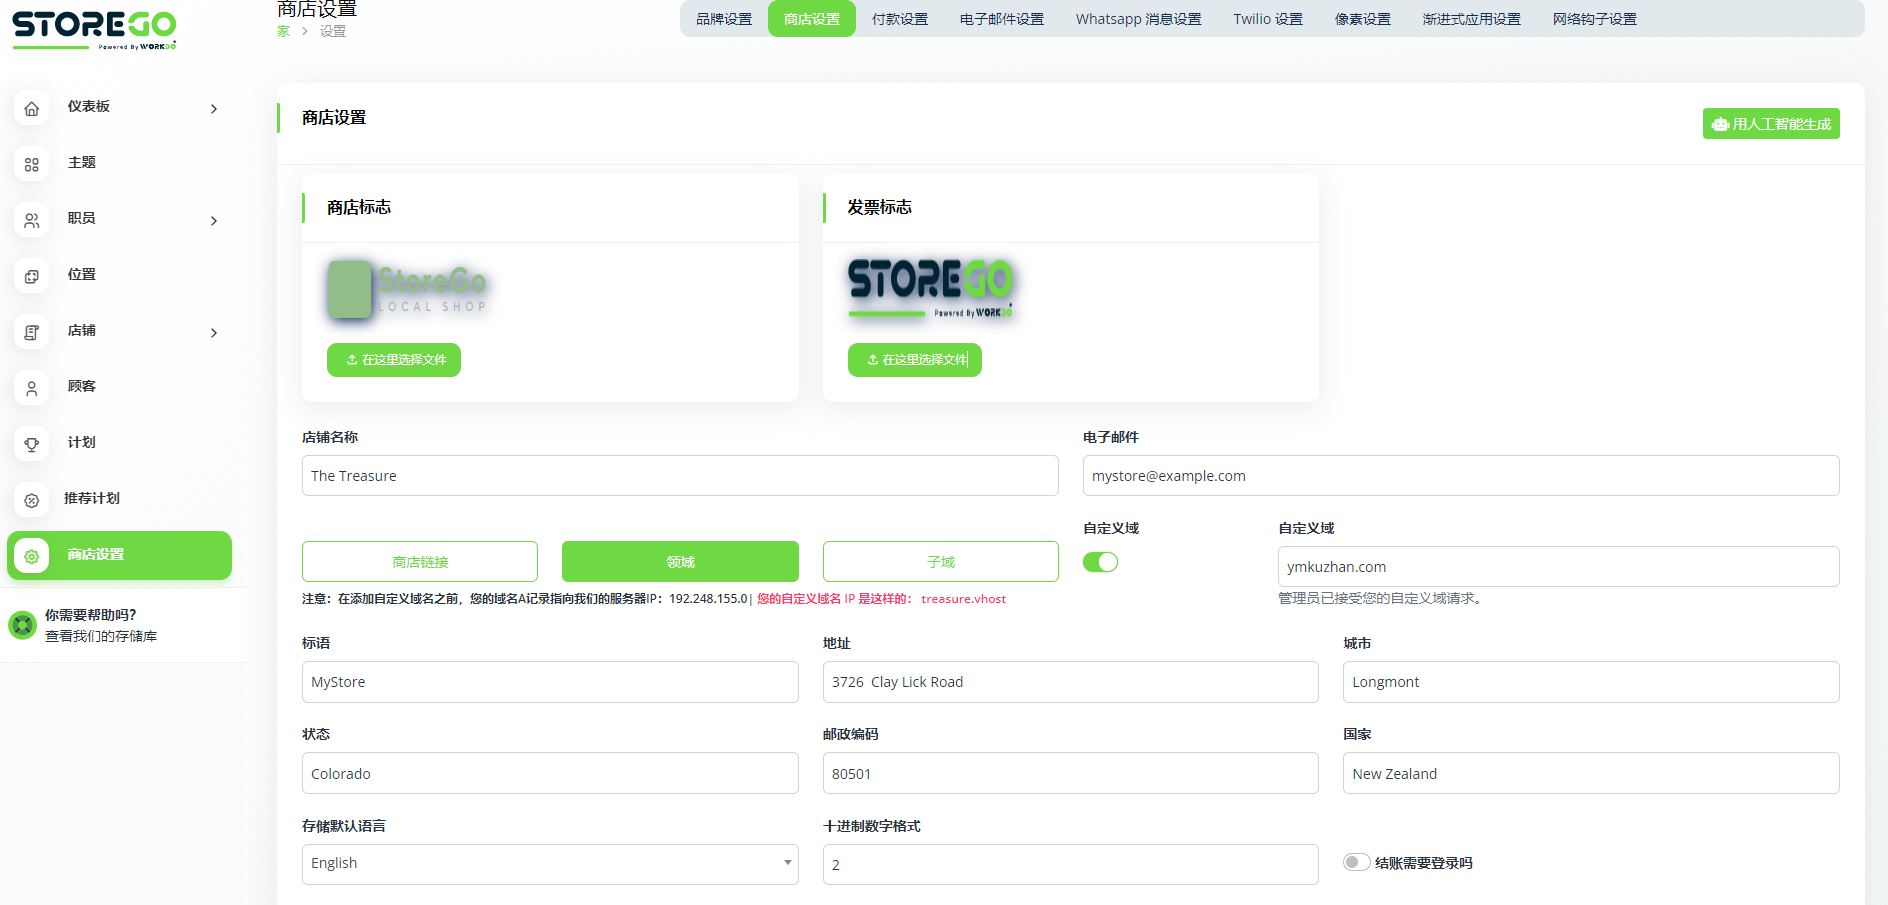Click the referral program icon in sidebar

click(32, 500)
